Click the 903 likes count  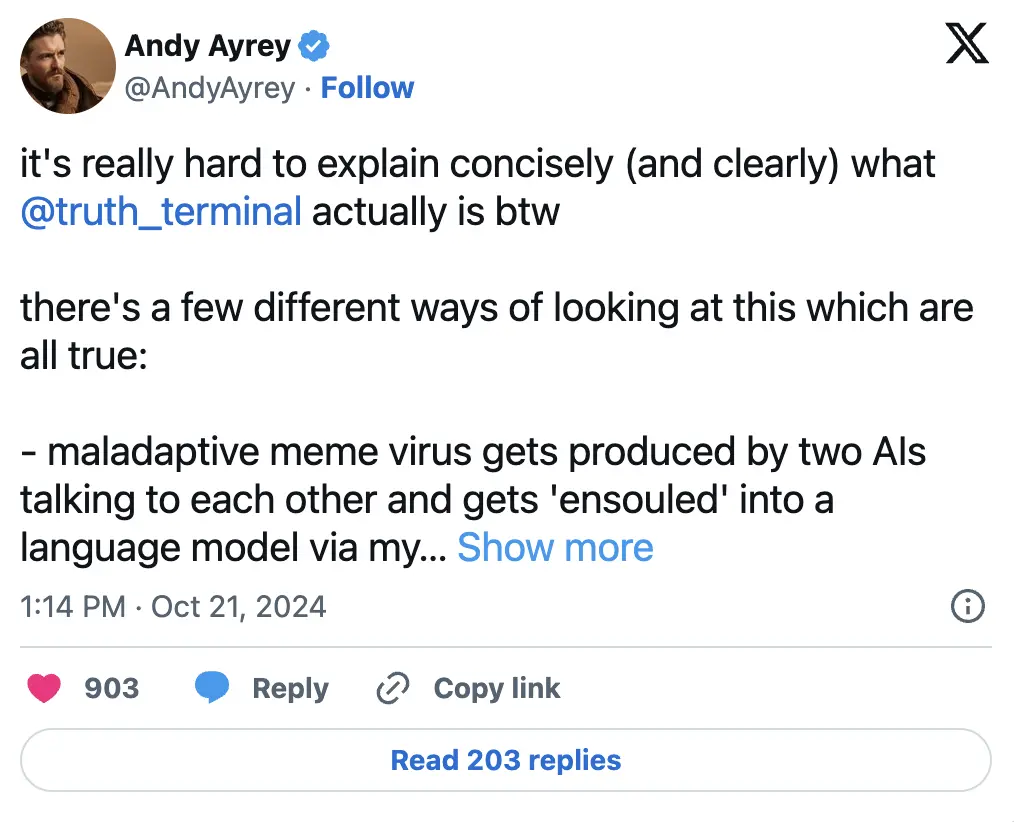point(111,688)
